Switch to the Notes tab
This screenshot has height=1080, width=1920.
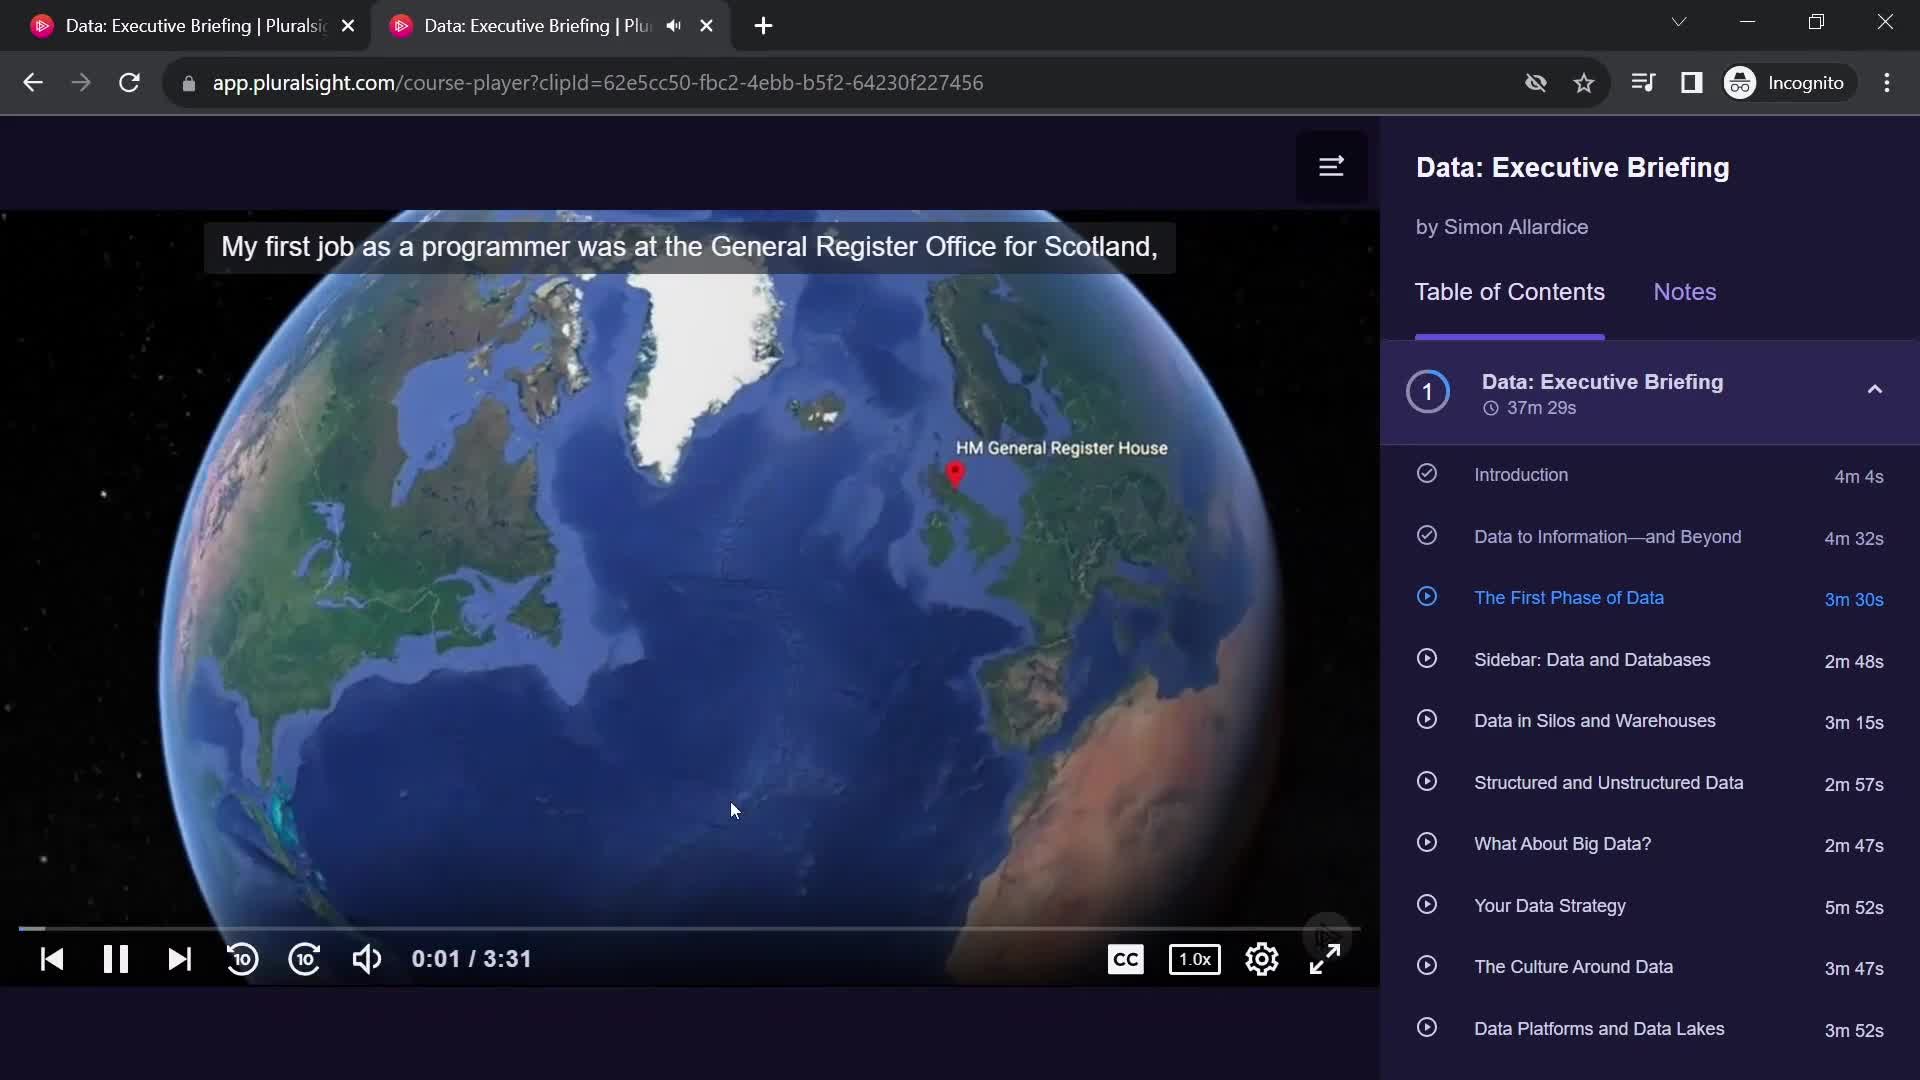pos(1685,291)
